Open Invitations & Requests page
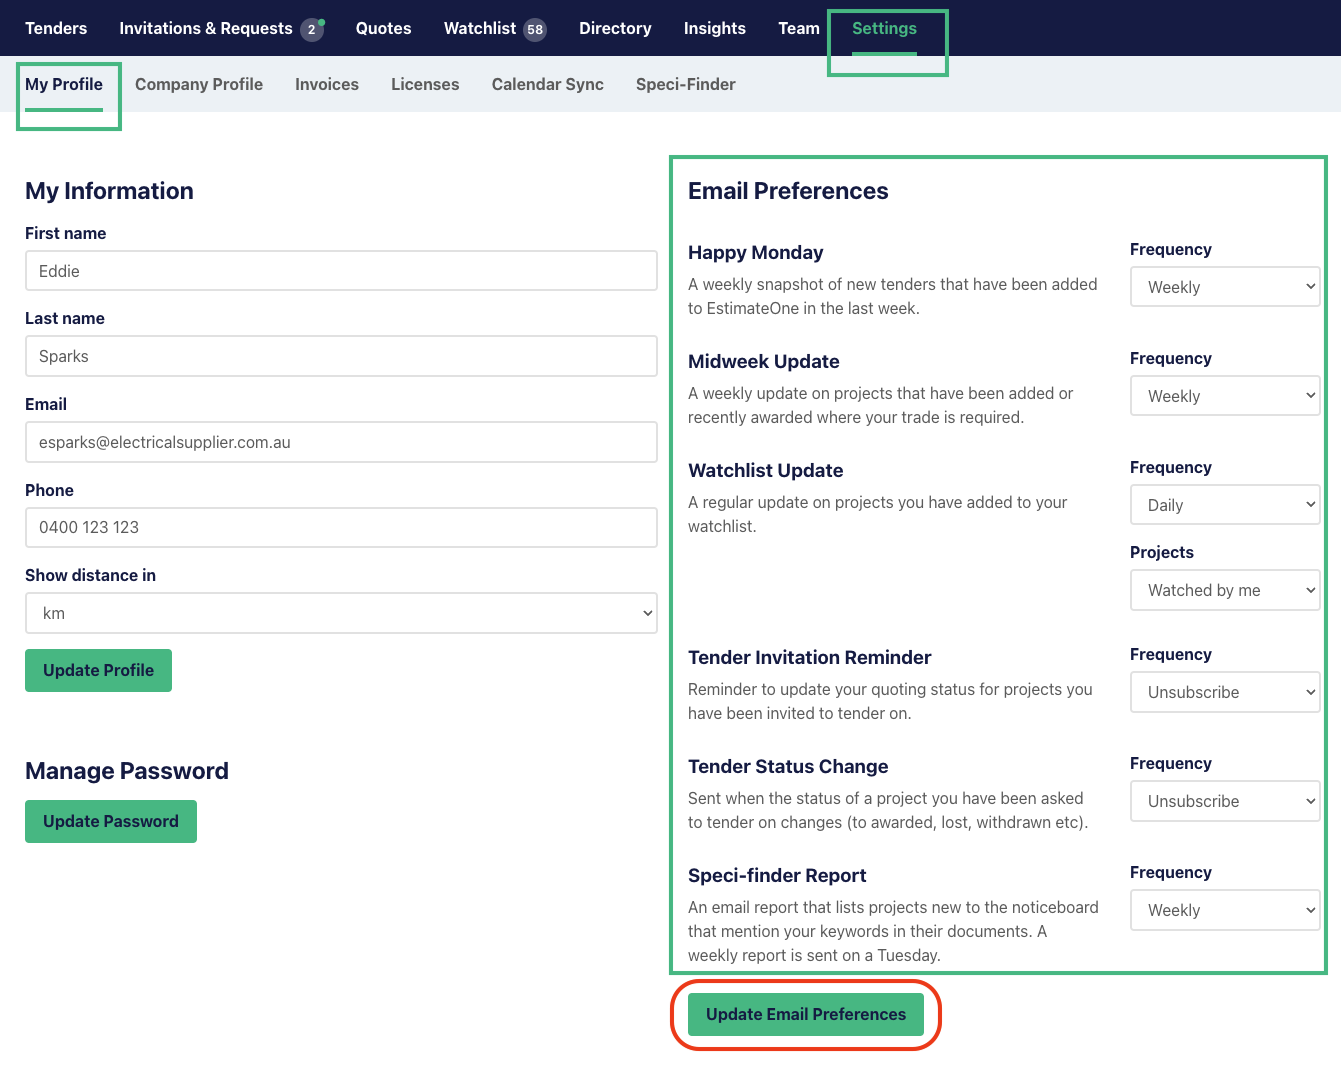Viewport: 1341px width, 1067px height. click(206, 28)
